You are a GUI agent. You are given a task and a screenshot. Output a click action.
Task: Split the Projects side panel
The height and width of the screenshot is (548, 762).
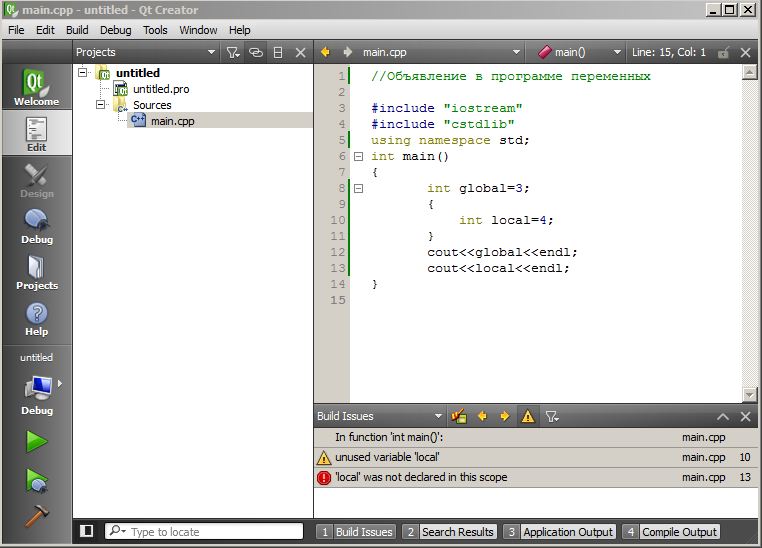[278, 52]
